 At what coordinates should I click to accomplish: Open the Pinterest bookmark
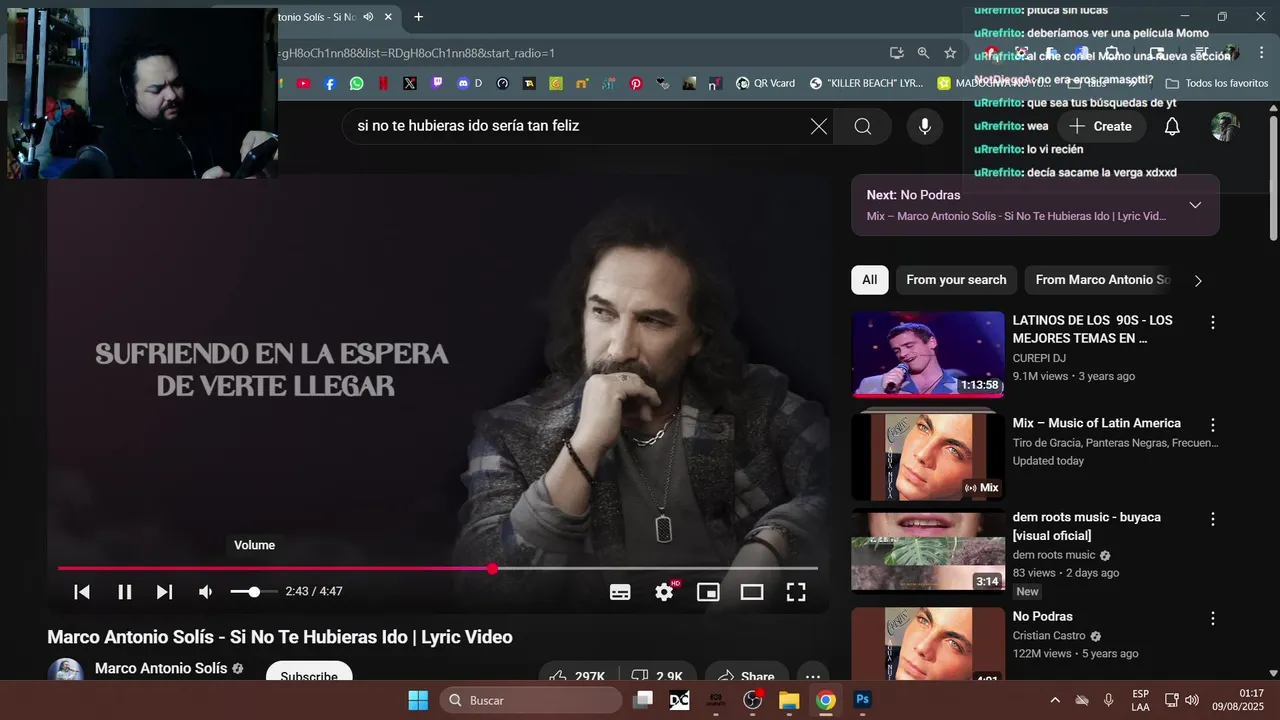[x=635, y=84]
